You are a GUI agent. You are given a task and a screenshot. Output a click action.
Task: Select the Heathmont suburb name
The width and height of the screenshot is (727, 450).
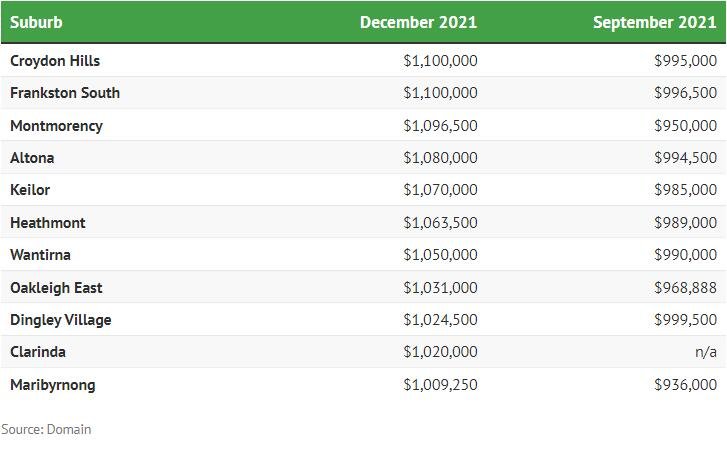point(48,222)
